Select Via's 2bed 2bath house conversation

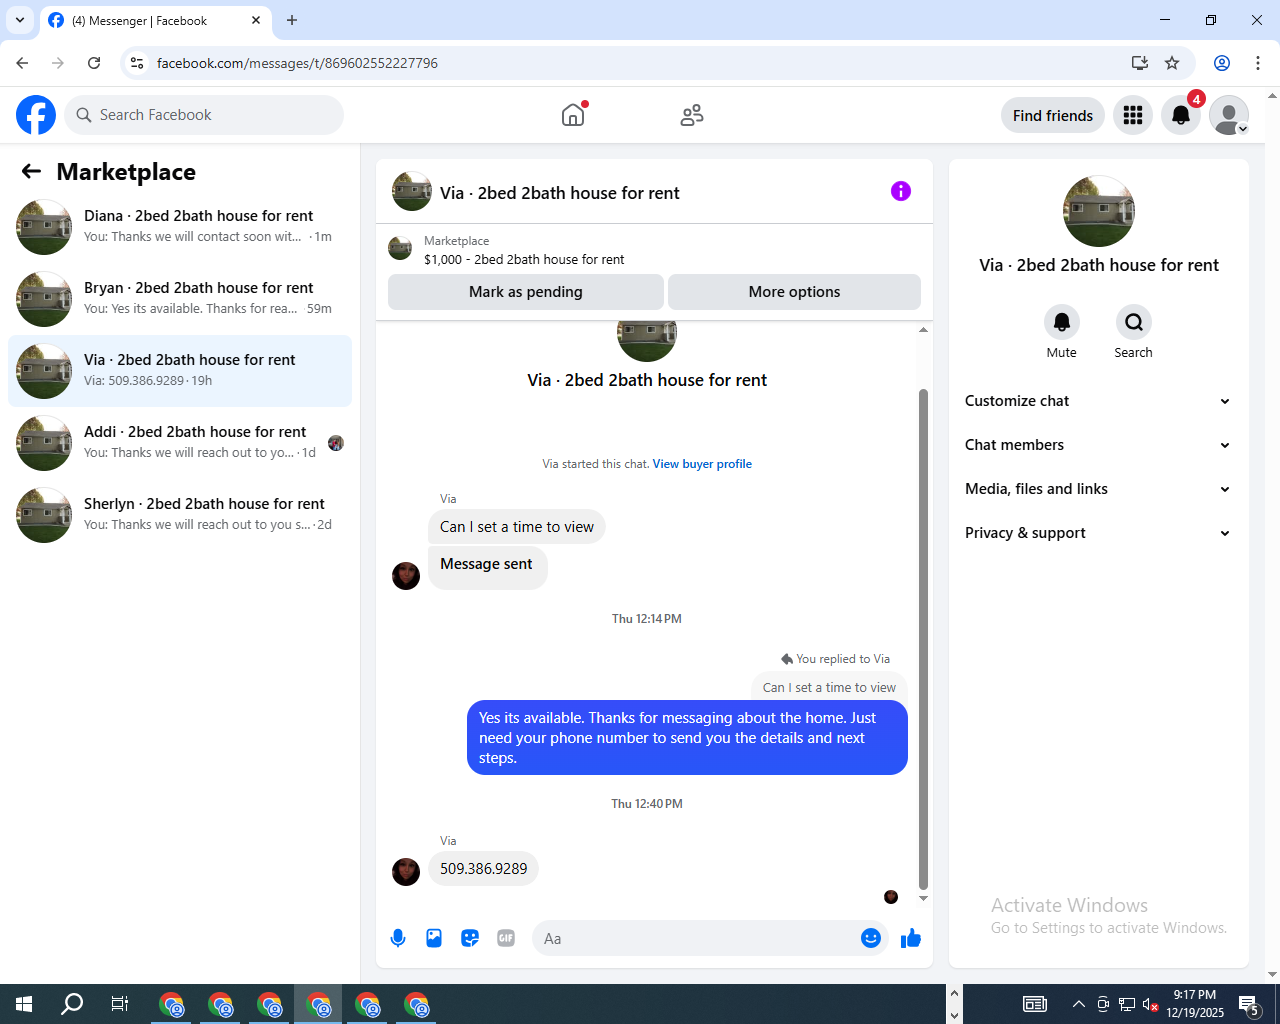tap(180, 371)
